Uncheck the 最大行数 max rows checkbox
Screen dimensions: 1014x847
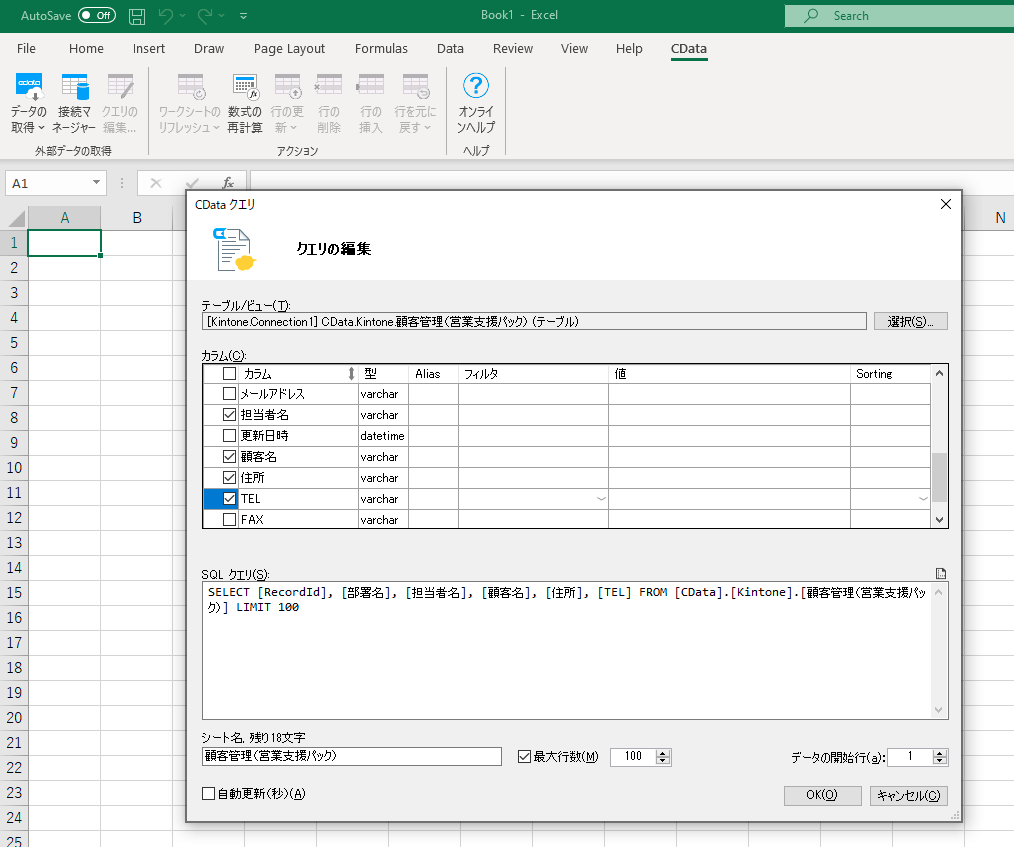(524, 756)
